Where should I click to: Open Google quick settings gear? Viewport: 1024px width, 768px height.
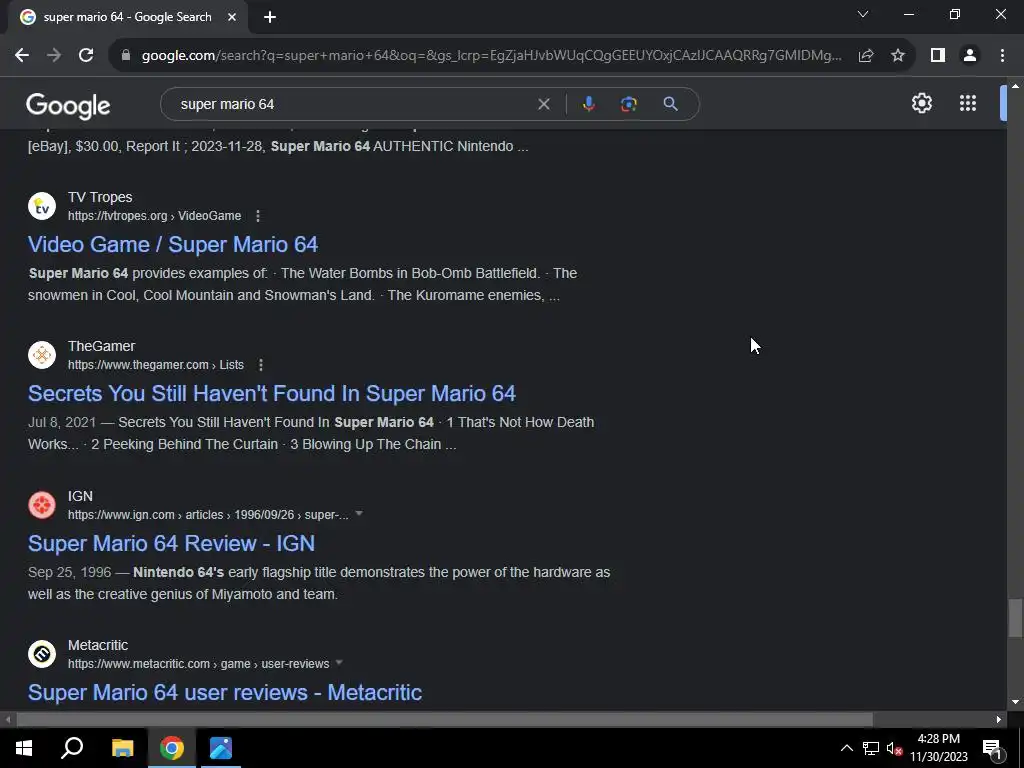(x=921, y=103)
